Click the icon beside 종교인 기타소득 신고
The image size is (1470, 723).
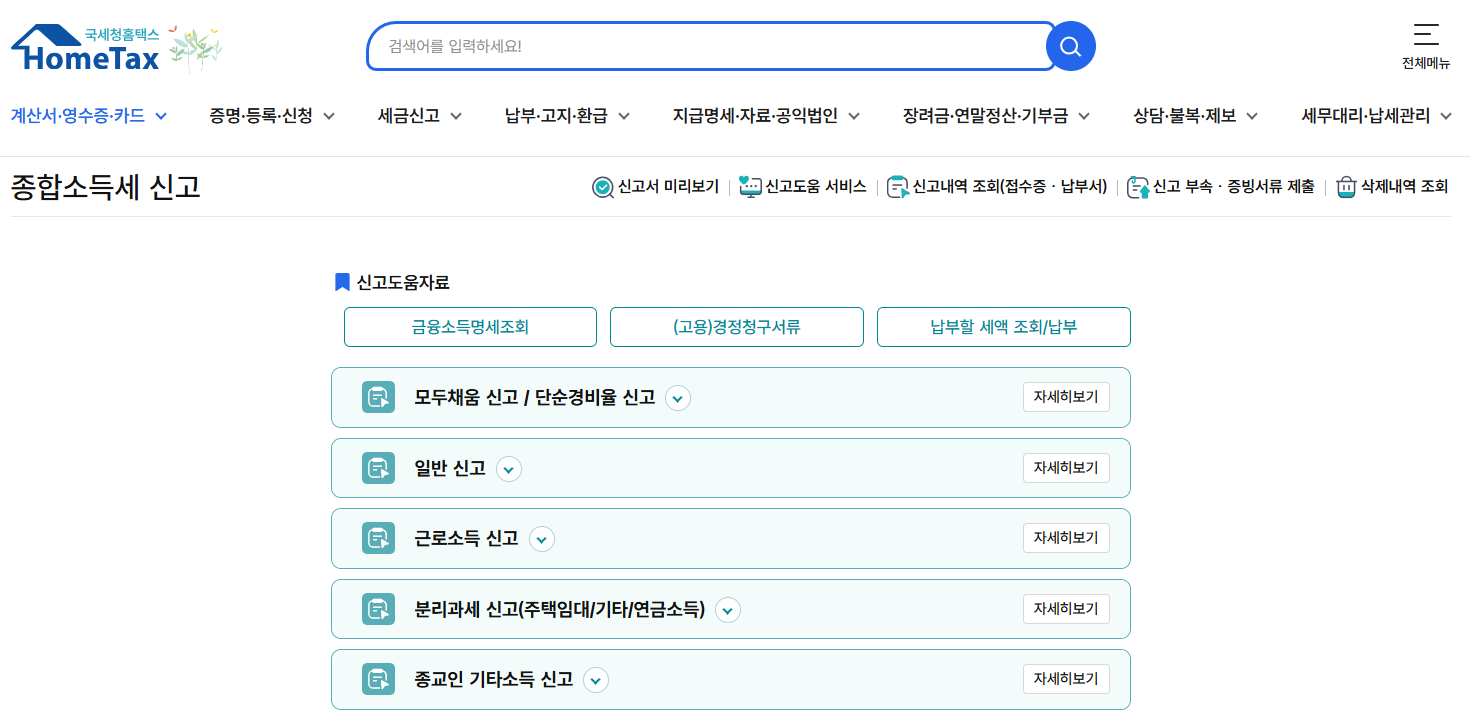point(378,680)
